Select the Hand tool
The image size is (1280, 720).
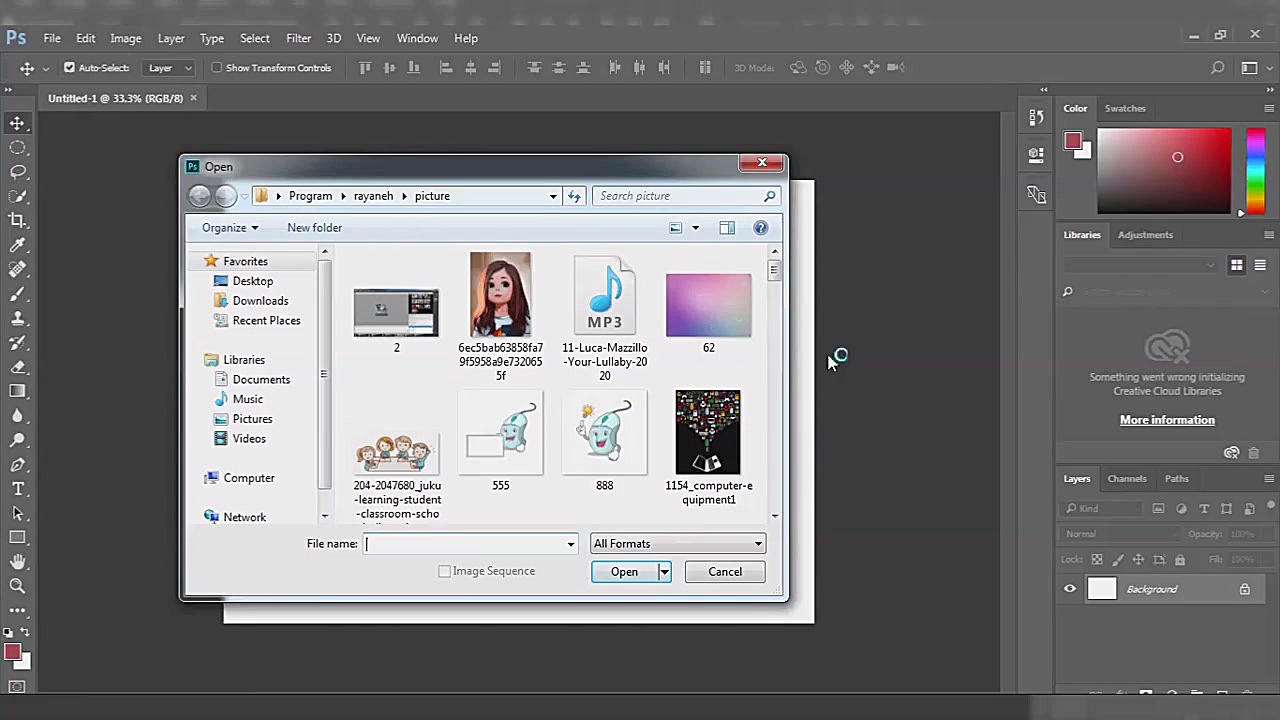(18, 562)
